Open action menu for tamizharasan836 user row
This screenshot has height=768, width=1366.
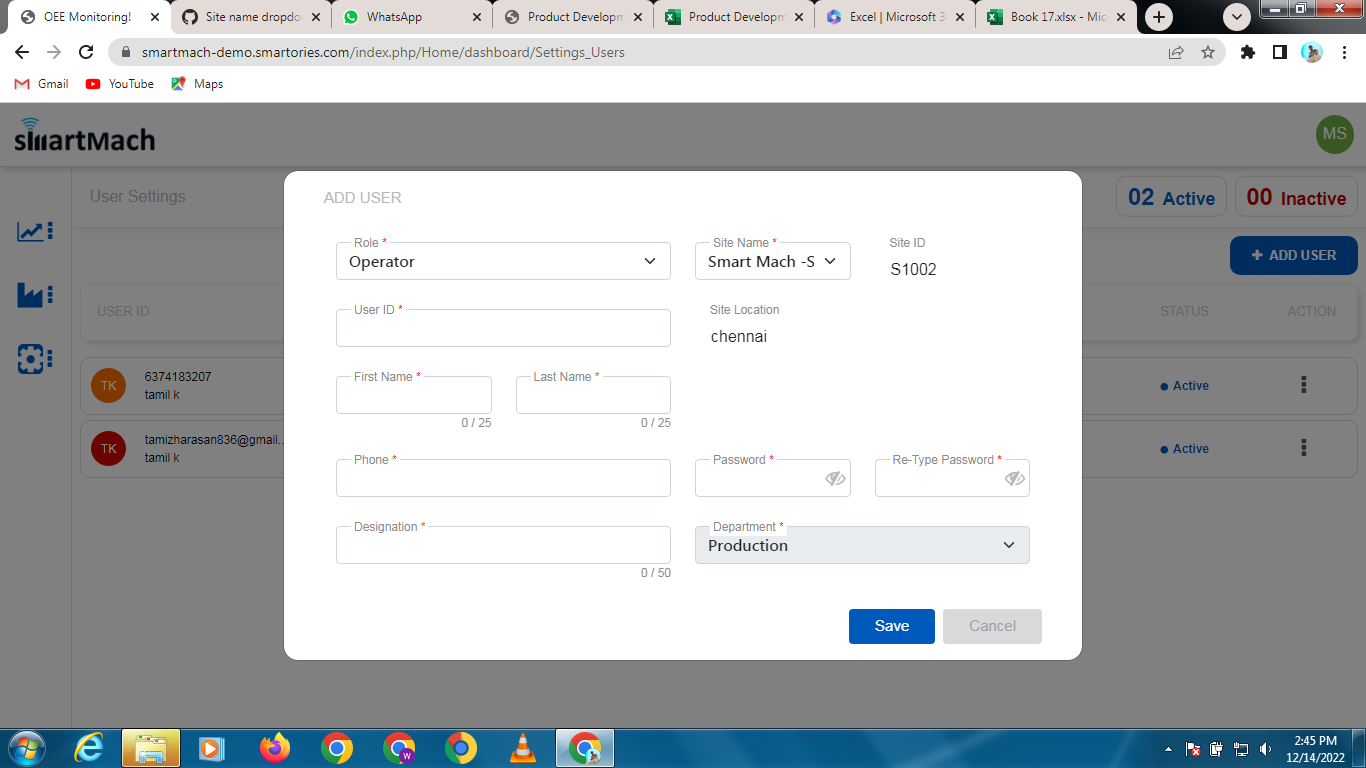click(1303, 448)
